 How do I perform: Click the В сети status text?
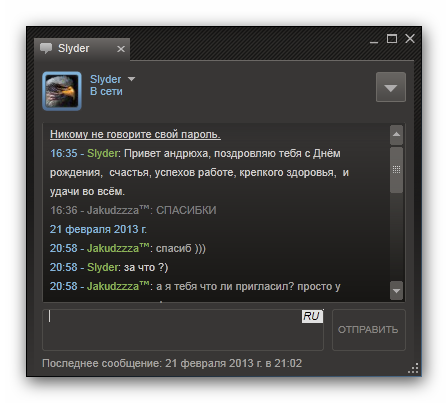106,91
